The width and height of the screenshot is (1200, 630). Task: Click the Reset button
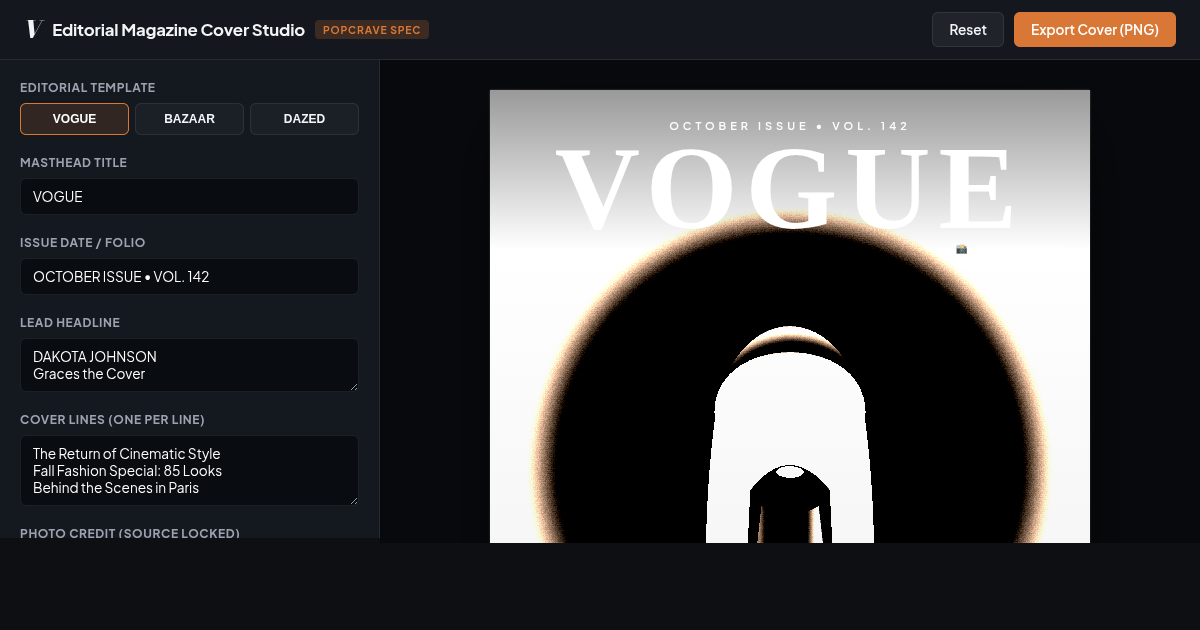[x=967, y=30]
